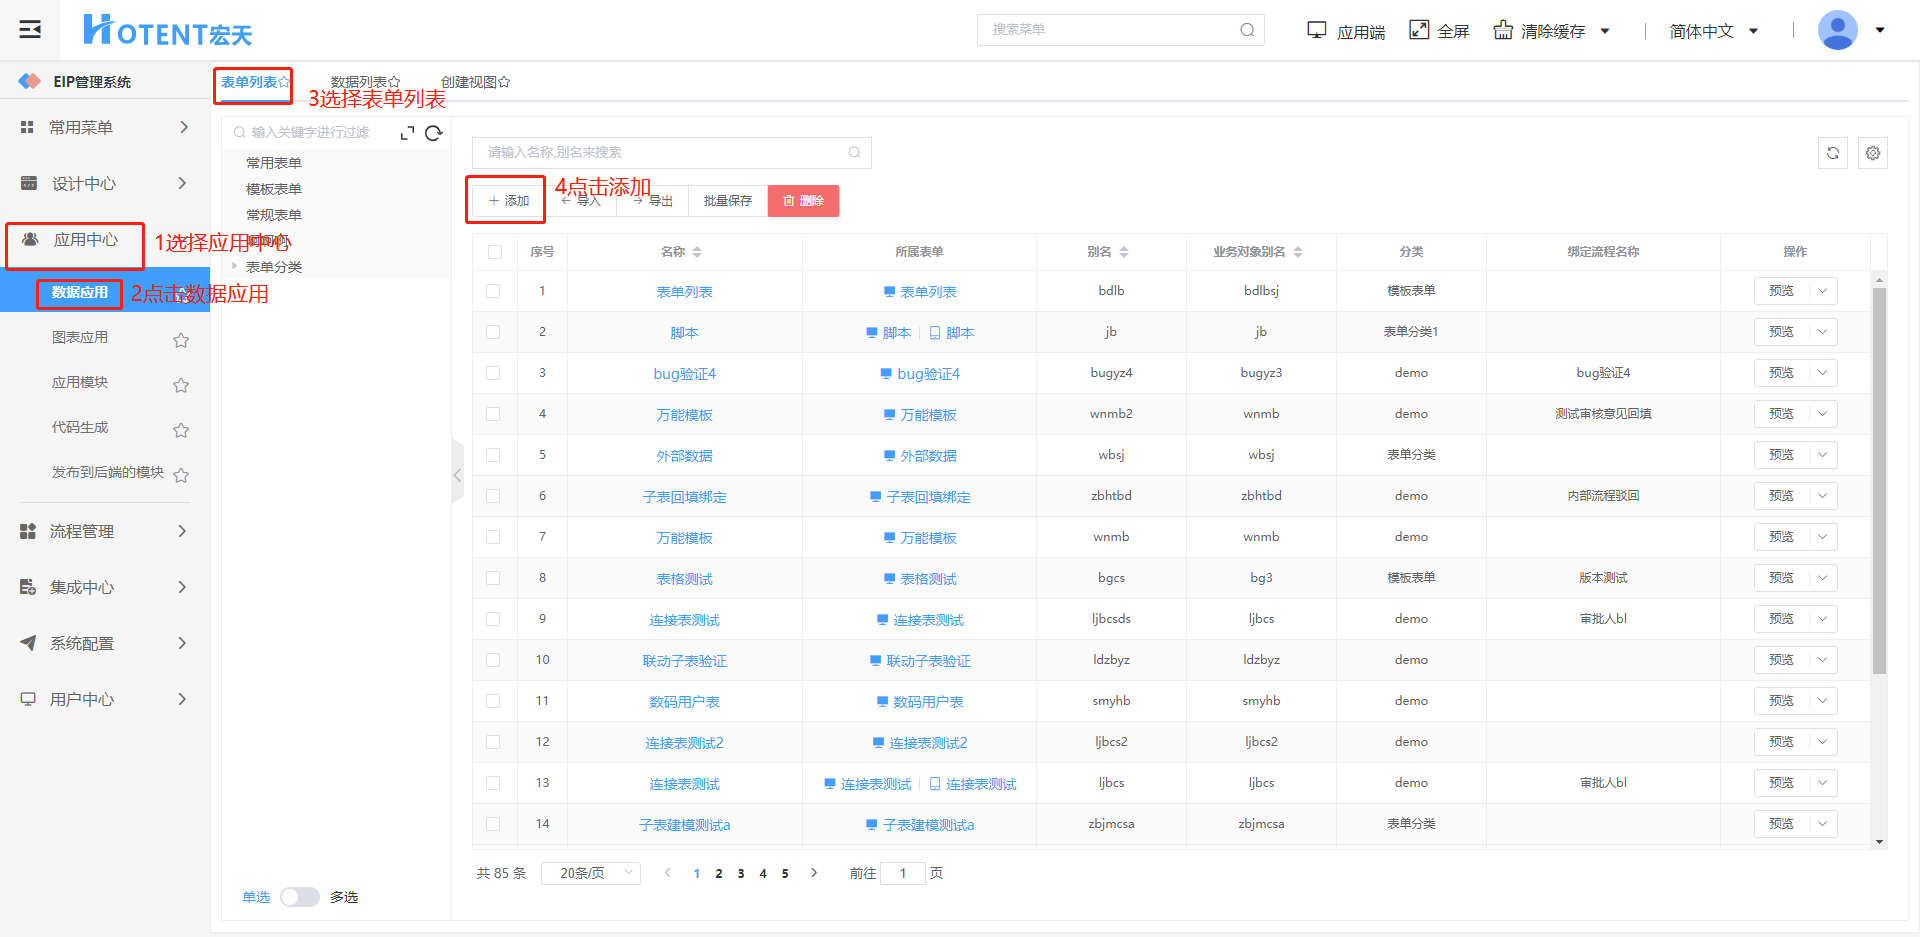
Task: Click the refresh icon in the tree panel
Action: click(433, 133)
